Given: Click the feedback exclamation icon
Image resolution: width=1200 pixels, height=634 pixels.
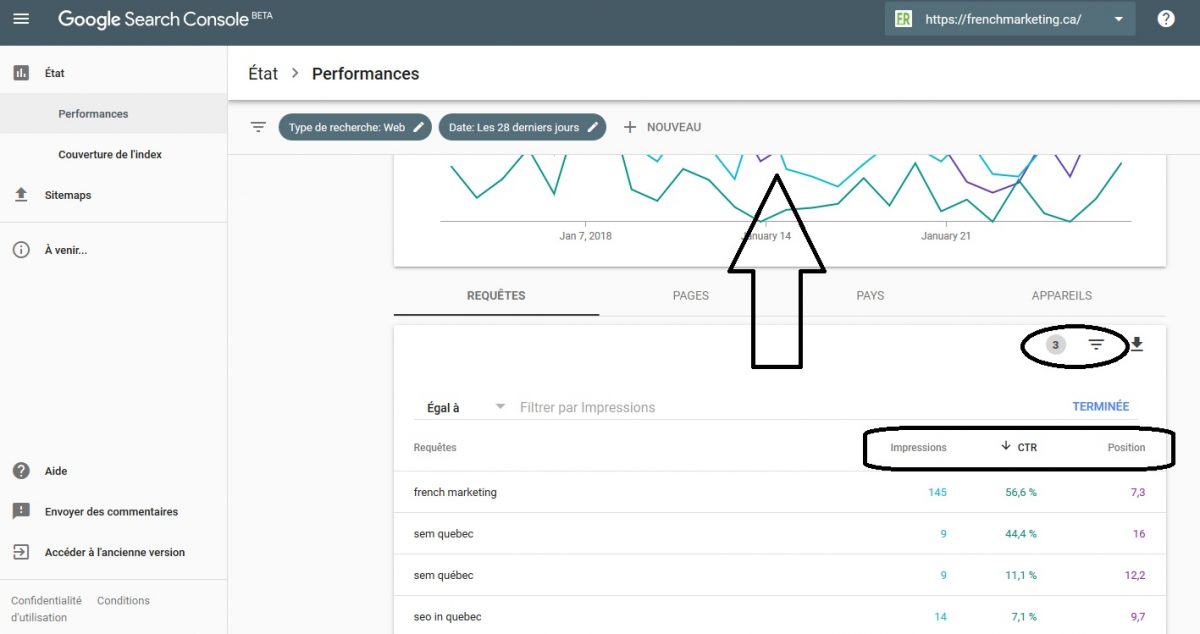Looking at the screenshot, I should pos(21,511).
